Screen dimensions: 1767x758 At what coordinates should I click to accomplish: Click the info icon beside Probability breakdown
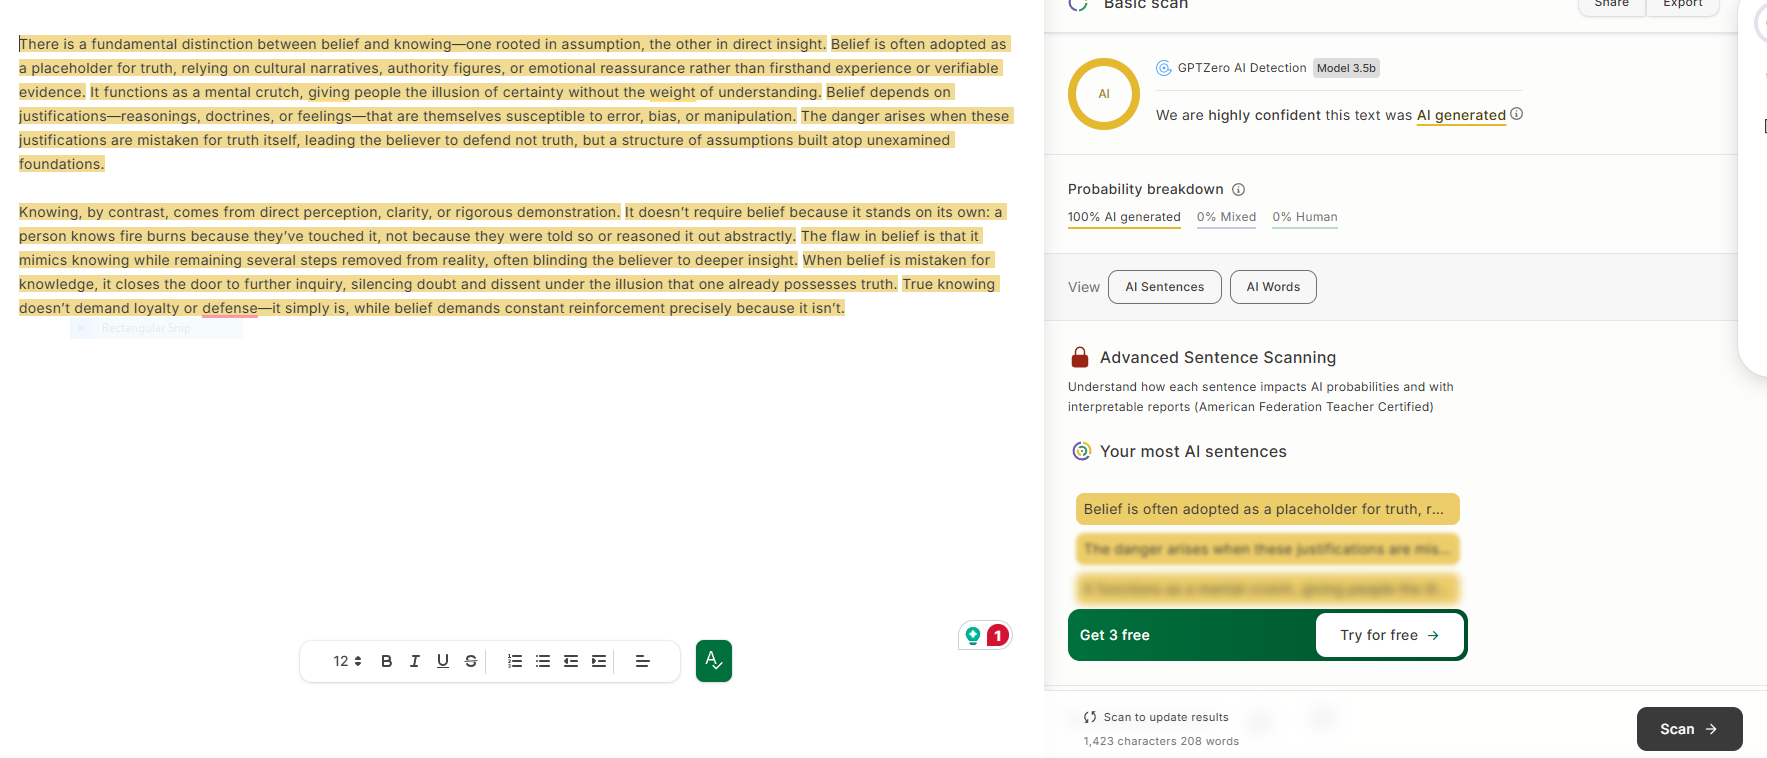coord(1238,189)
